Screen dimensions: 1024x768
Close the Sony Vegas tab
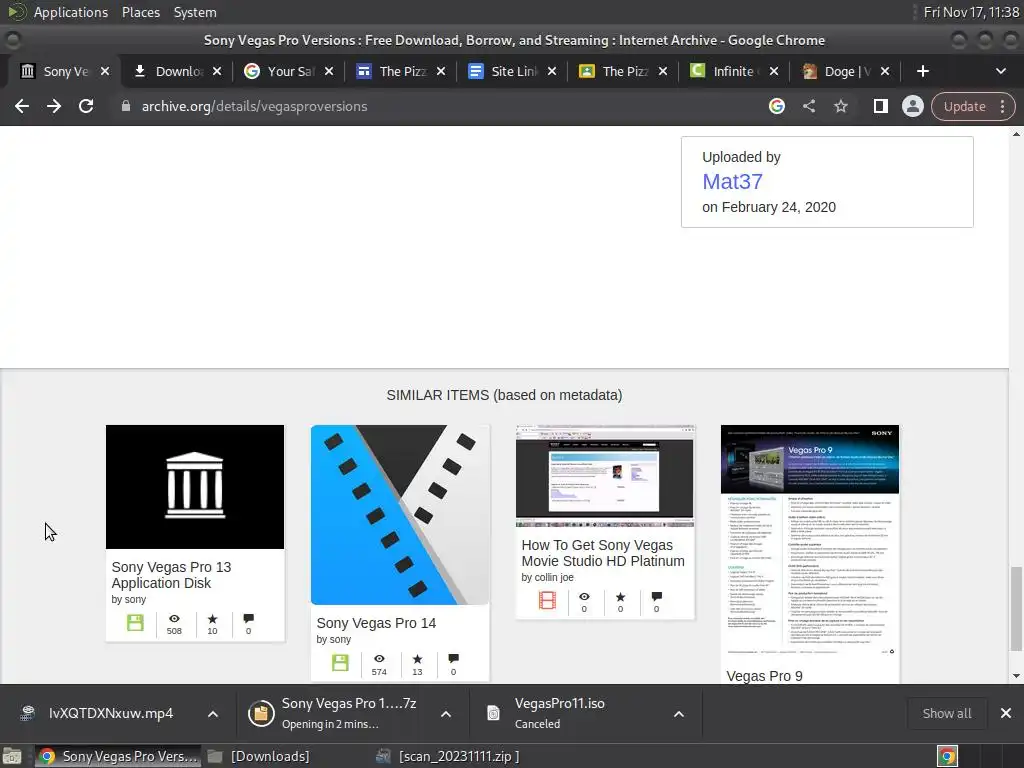105,71
